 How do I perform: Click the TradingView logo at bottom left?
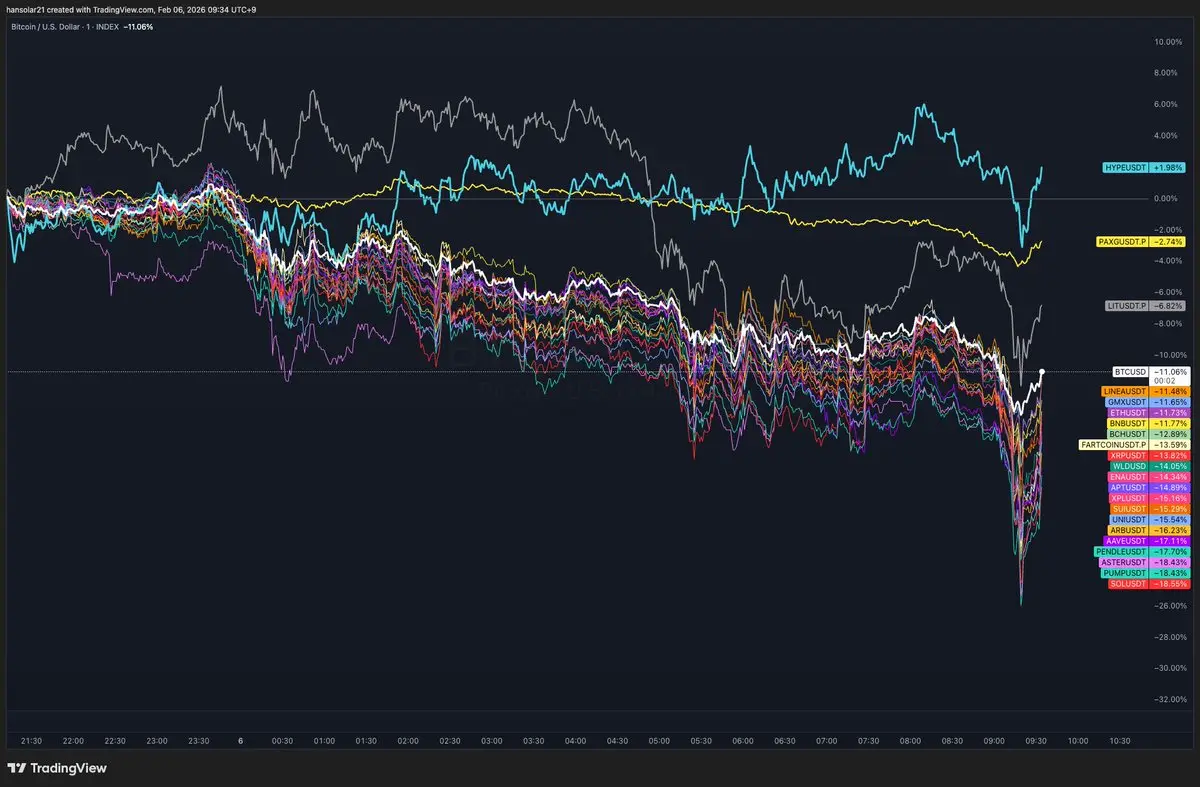pos(56,768)
